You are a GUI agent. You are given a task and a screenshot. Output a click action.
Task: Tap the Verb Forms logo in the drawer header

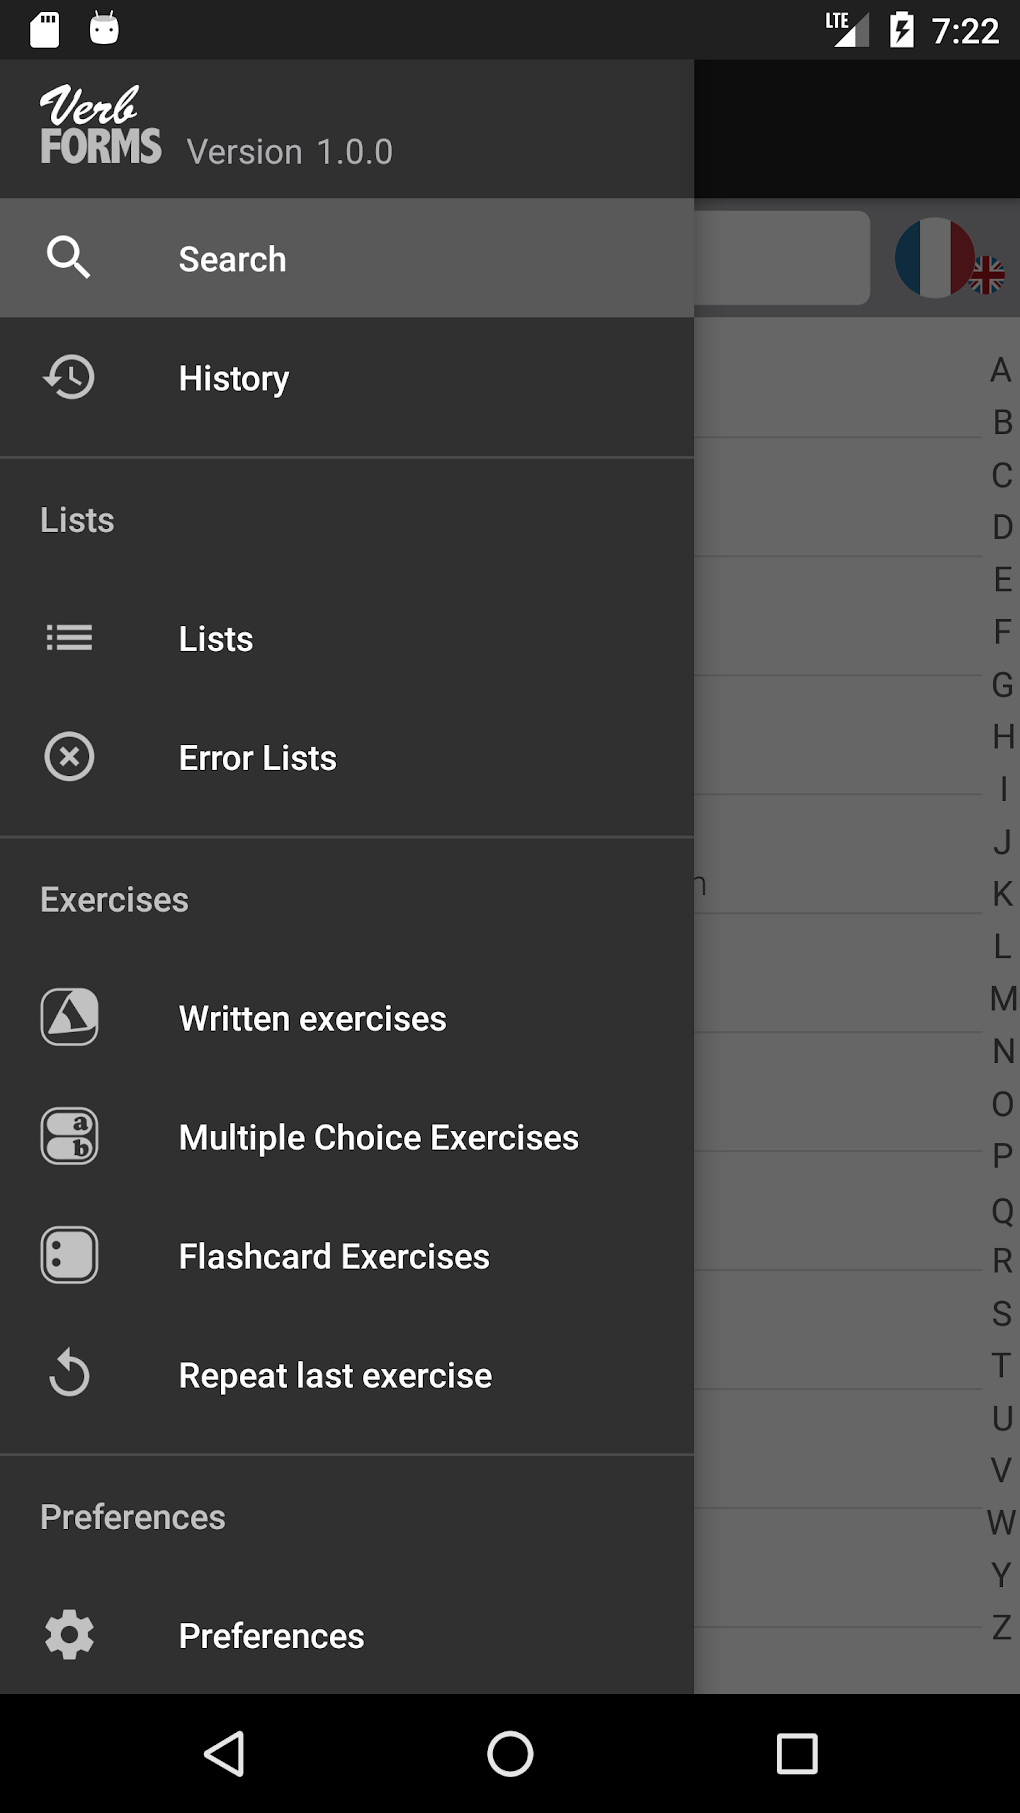click(100, 126)
